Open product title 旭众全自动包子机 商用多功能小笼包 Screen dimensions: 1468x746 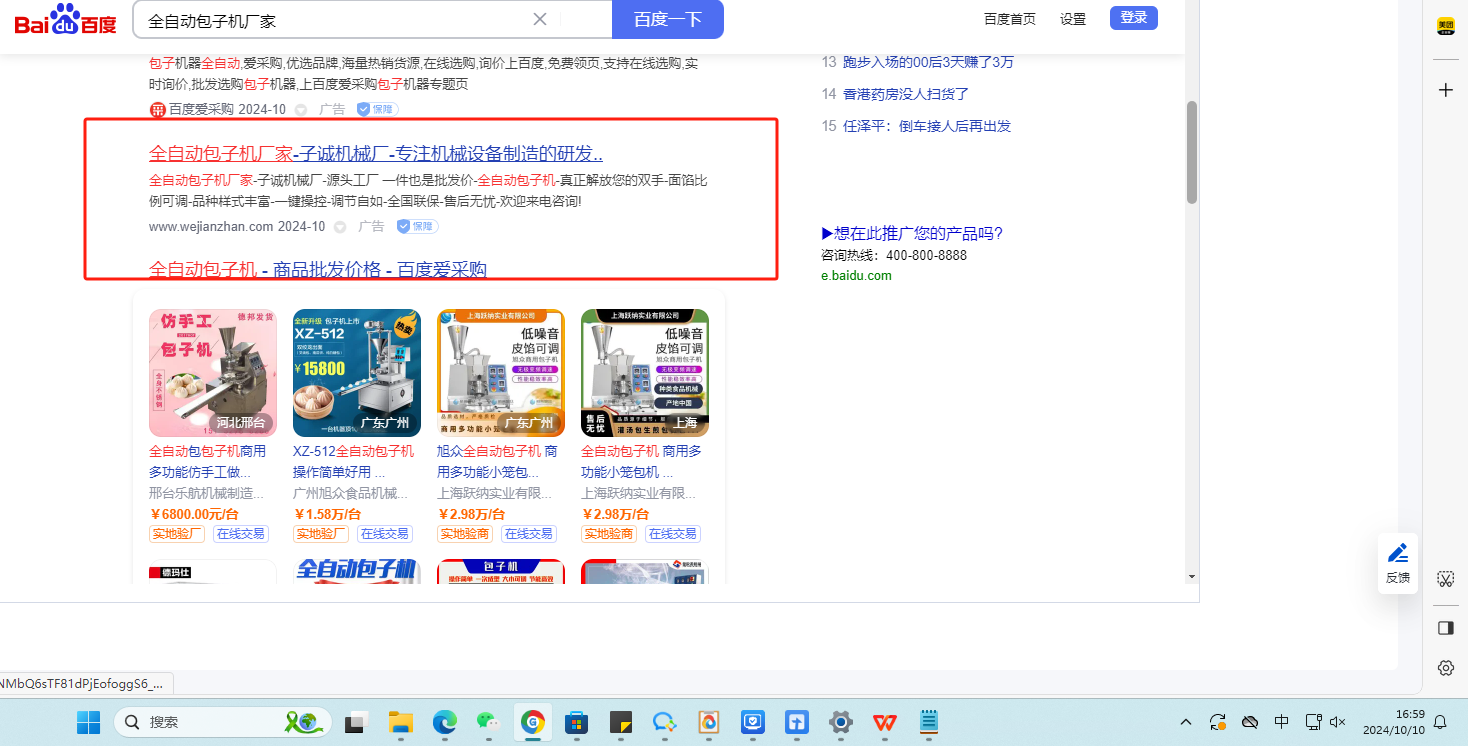click(497, 461)
